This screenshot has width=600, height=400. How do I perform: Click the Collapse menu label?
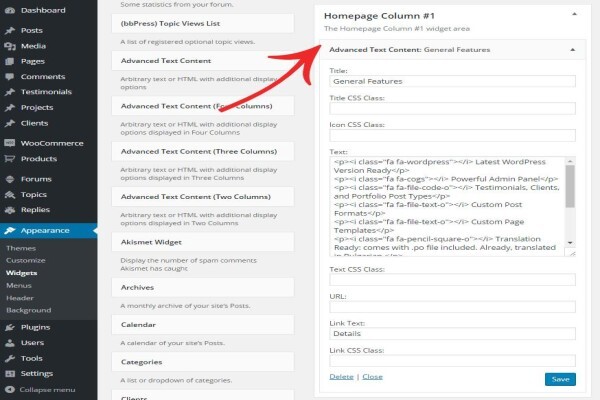[47, 390]
